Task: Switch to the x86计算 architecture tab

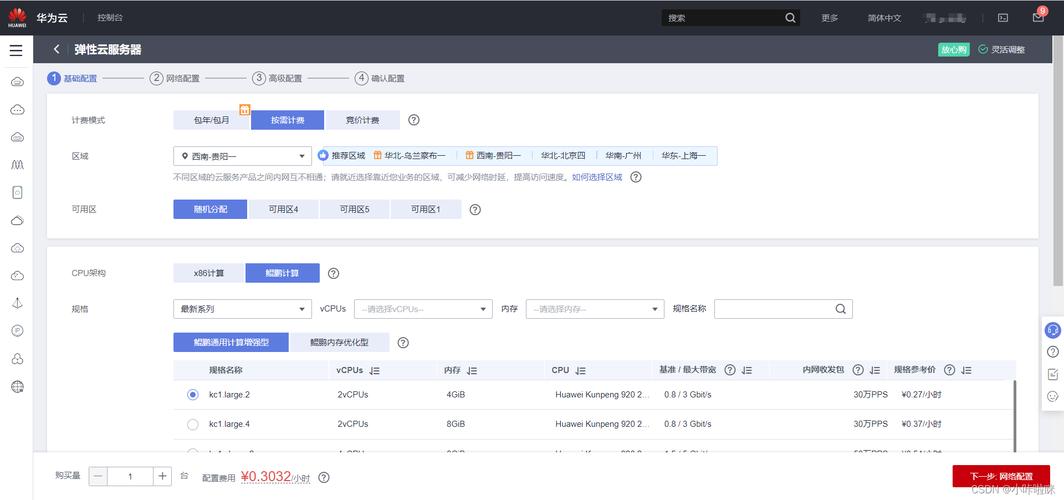Action: (x=209, y=273)
